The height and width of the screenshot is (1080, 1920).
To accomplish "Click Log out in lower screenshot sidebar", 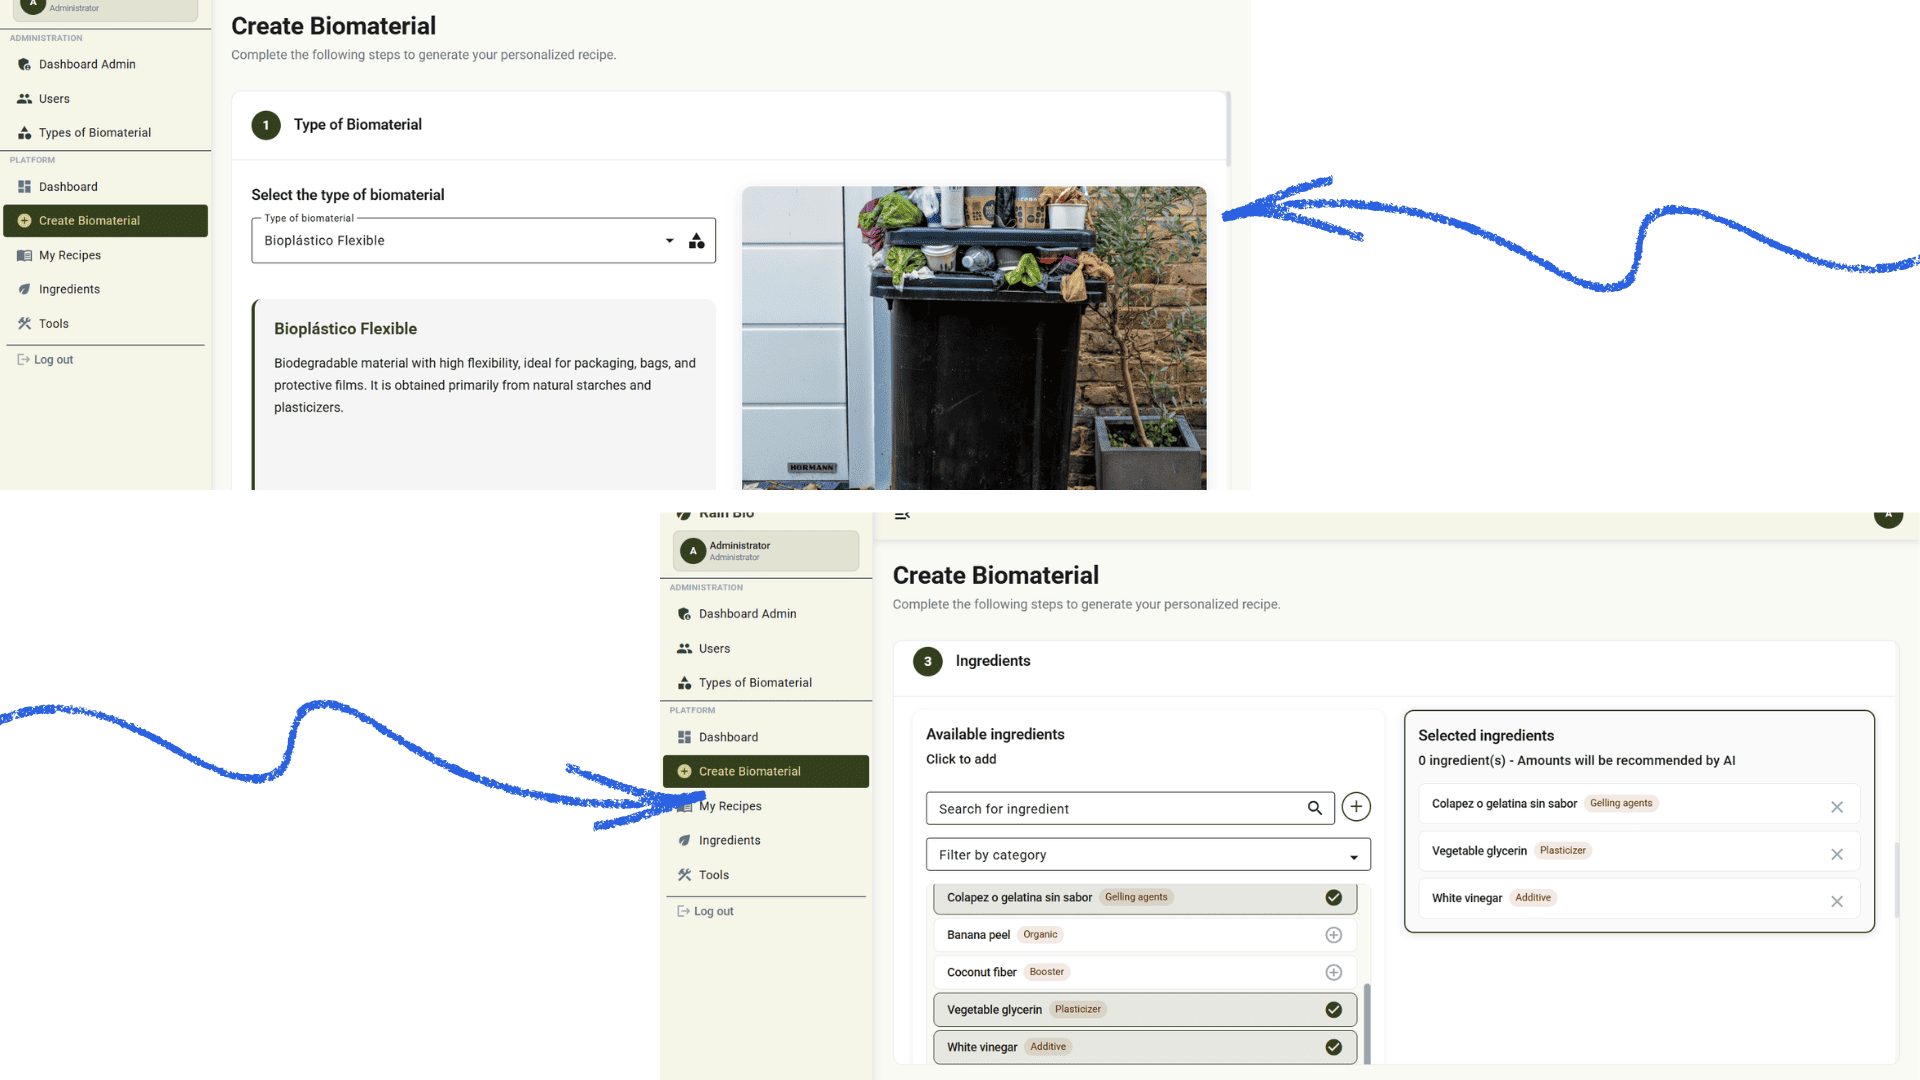I will tap(705, 912).
